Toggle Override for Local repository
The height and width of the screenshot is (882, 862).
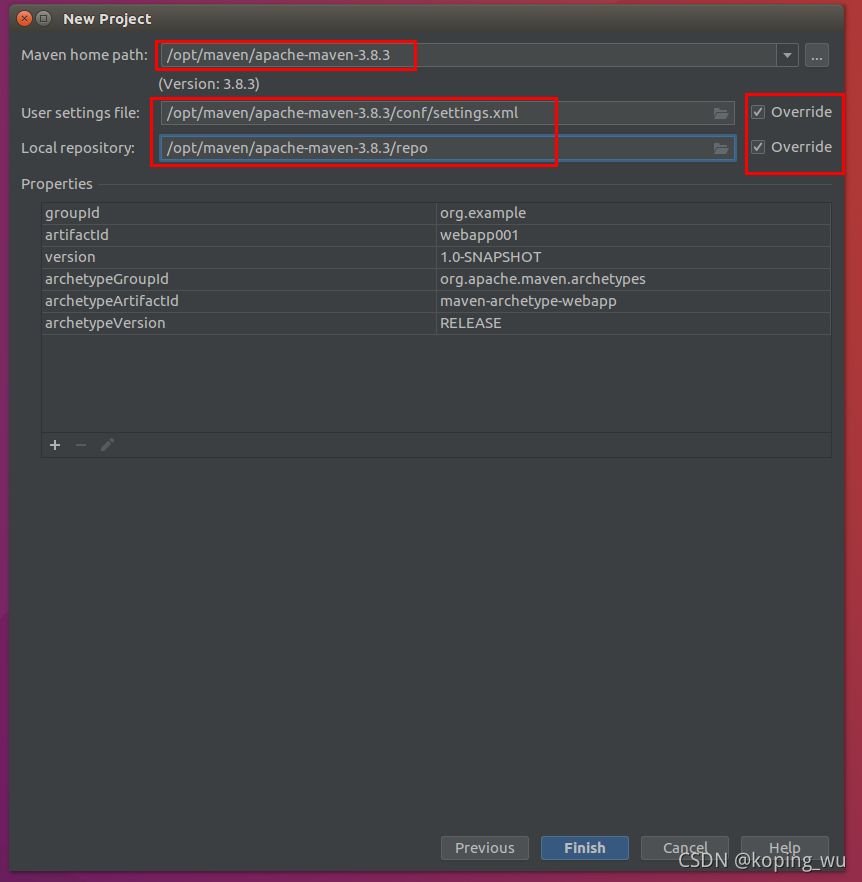758,147
